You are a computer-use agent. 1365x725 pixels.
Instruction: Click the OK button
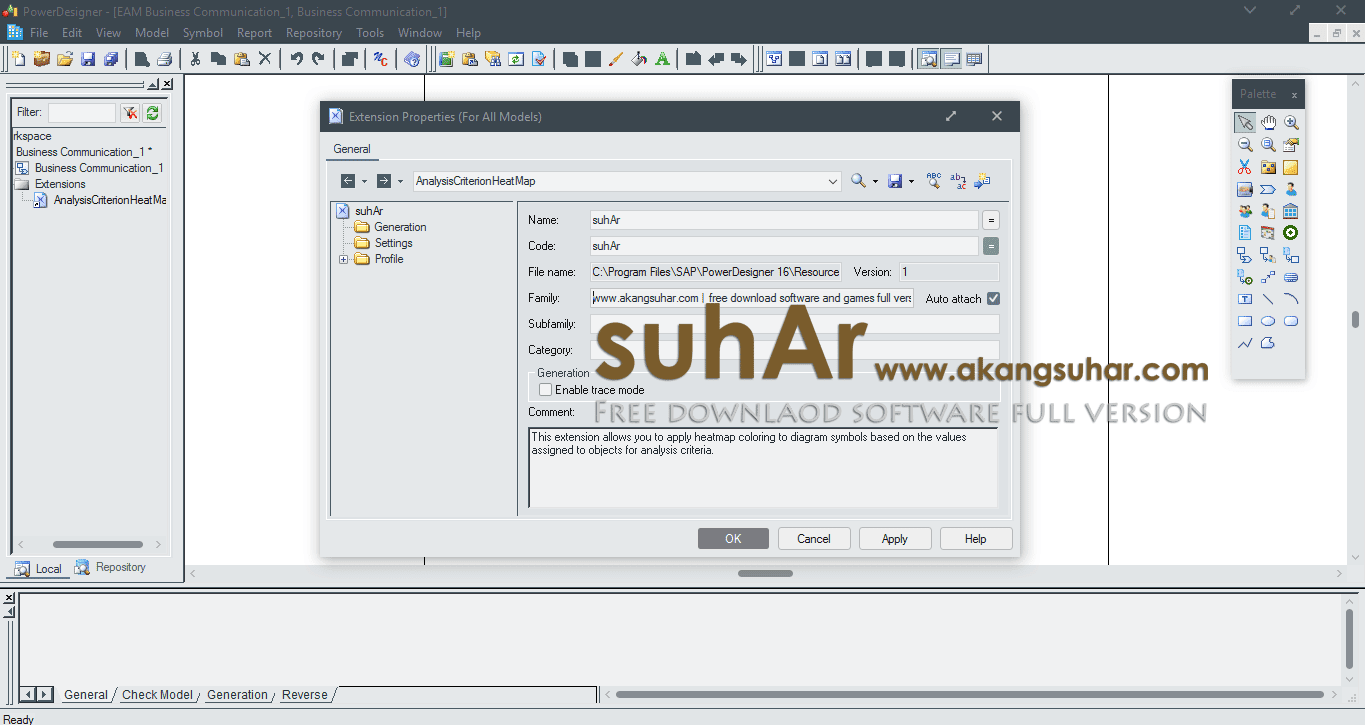point(733,538)
